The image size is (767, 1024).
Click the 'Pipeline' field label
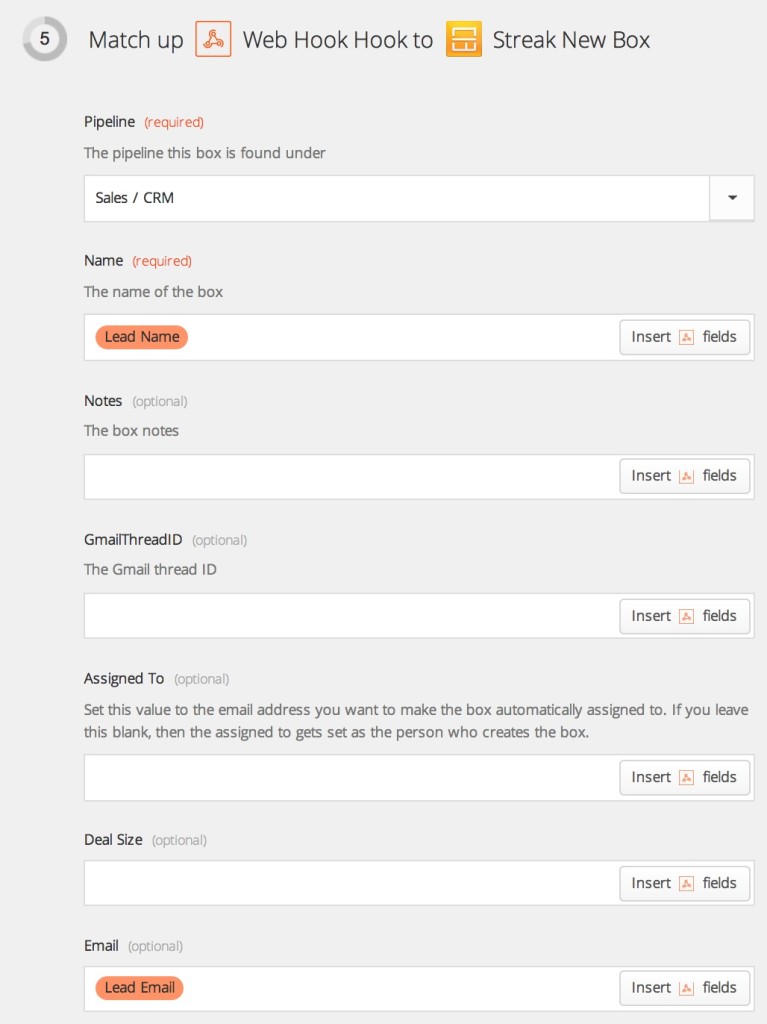[x=110, y=121]
